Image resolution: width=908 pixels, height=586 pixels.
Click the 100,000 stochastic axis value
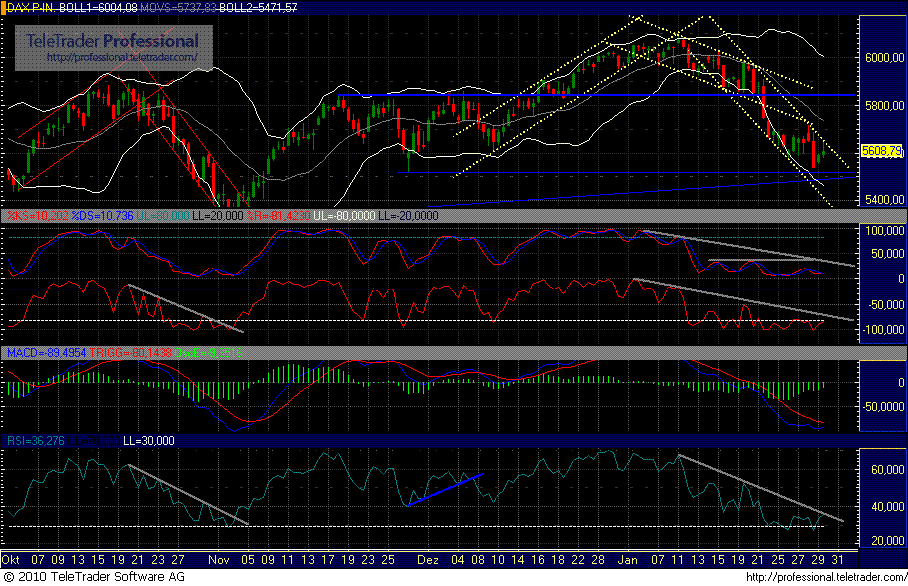884,230
